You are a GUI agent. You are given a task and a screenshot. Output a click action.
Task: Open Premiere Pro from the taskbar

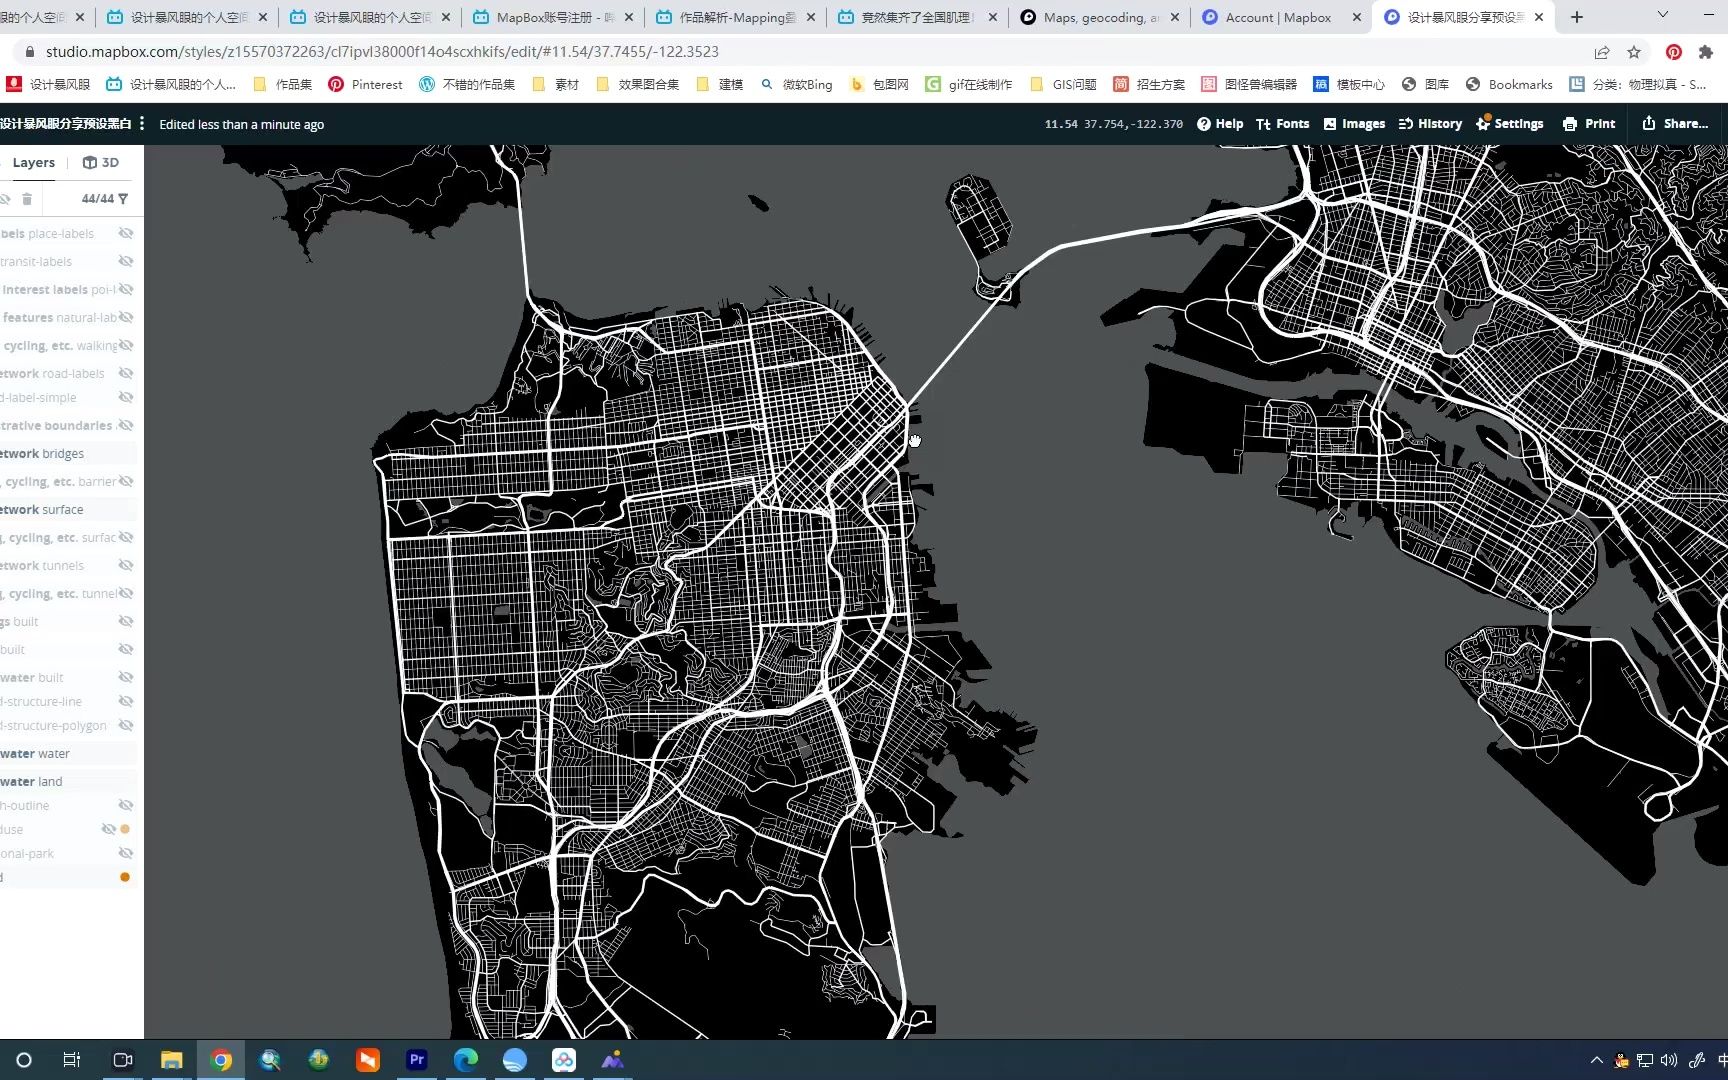[416, 1059]
